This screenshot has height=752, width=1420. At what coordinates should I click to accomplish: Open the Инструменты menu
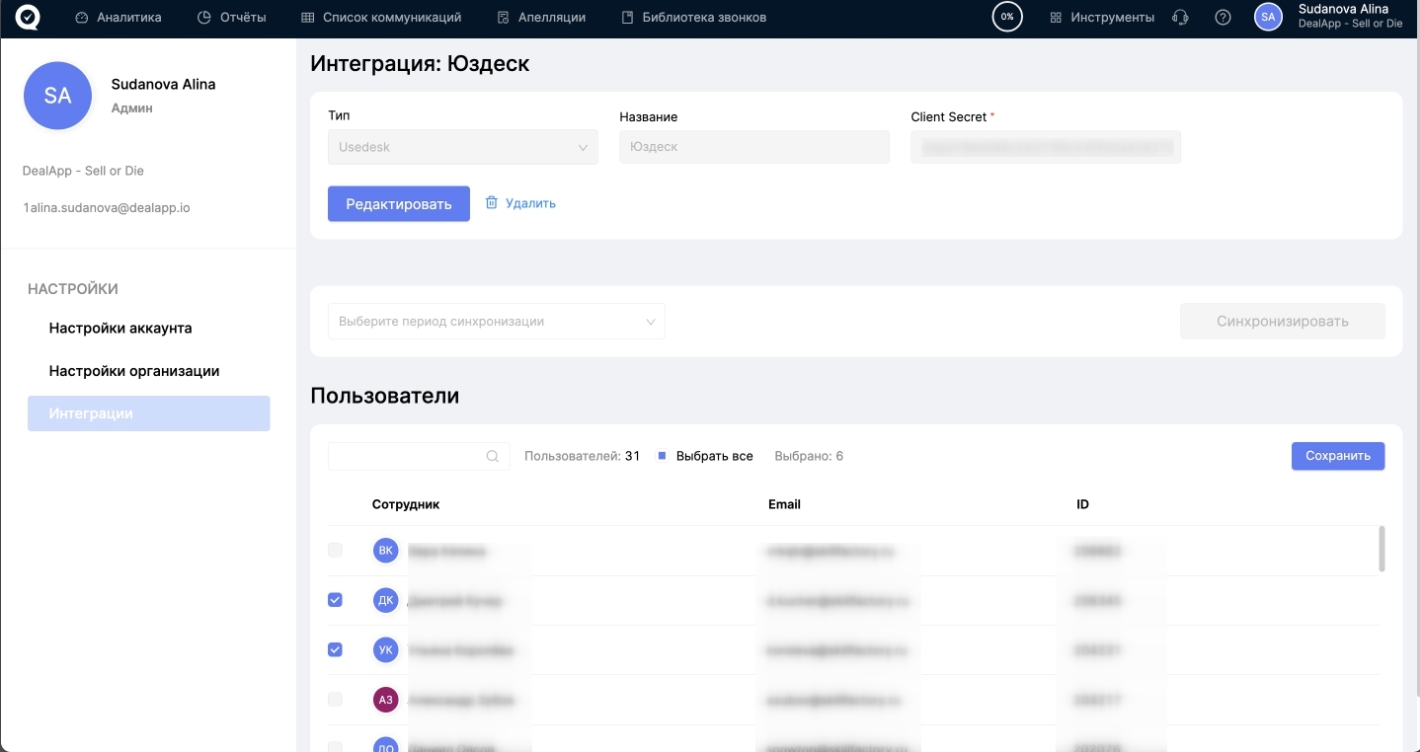click(x=1102, y=18)
